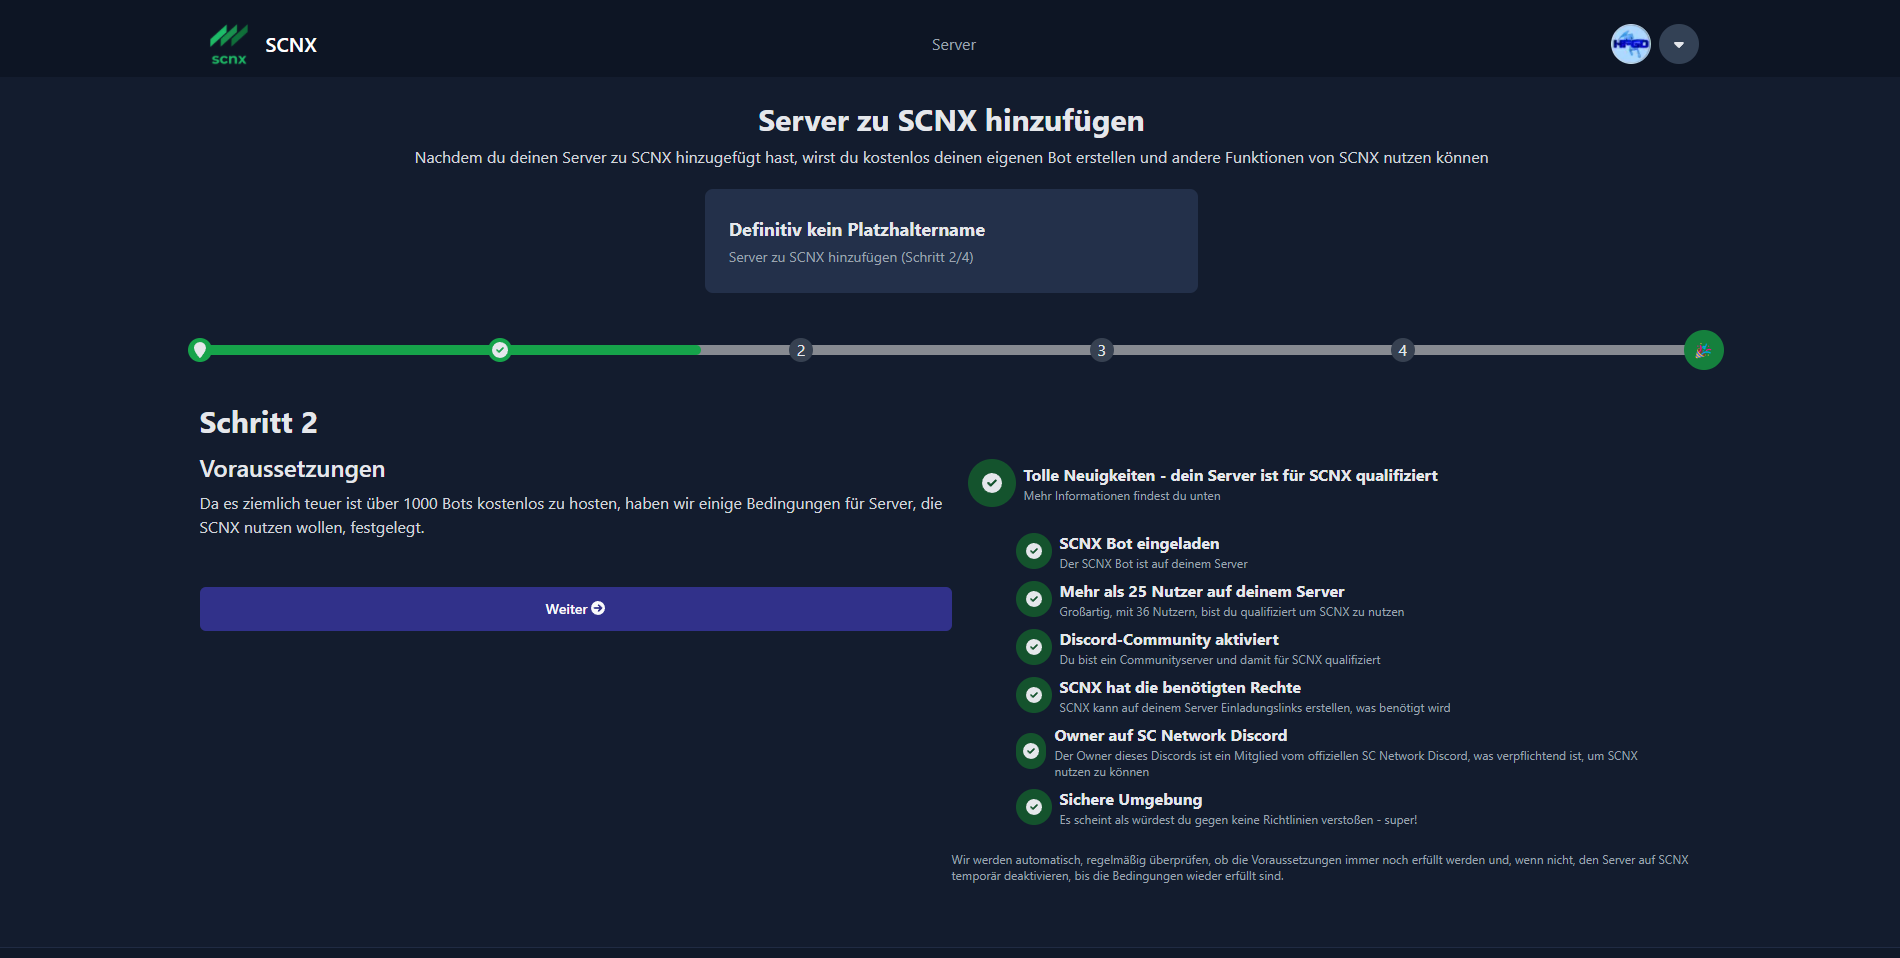Open the user avatar profile picture
1900x958 pixels.
click(1630, 44)
